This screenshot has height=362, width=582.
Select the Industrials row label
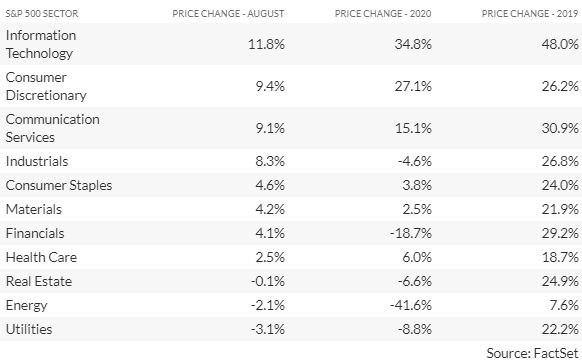(x=37, y=161)
